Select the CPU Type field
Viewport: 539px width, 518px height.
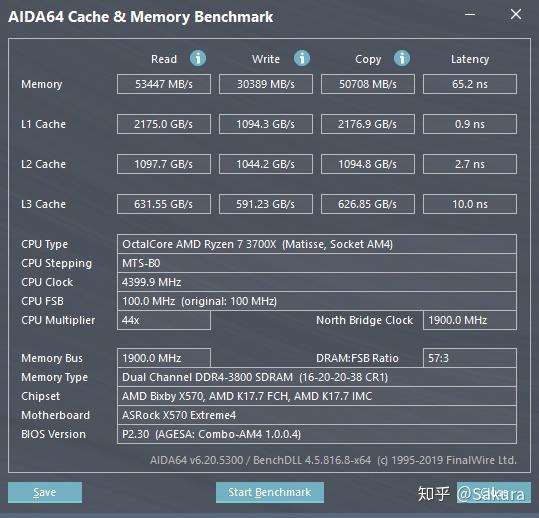point(317,244)
